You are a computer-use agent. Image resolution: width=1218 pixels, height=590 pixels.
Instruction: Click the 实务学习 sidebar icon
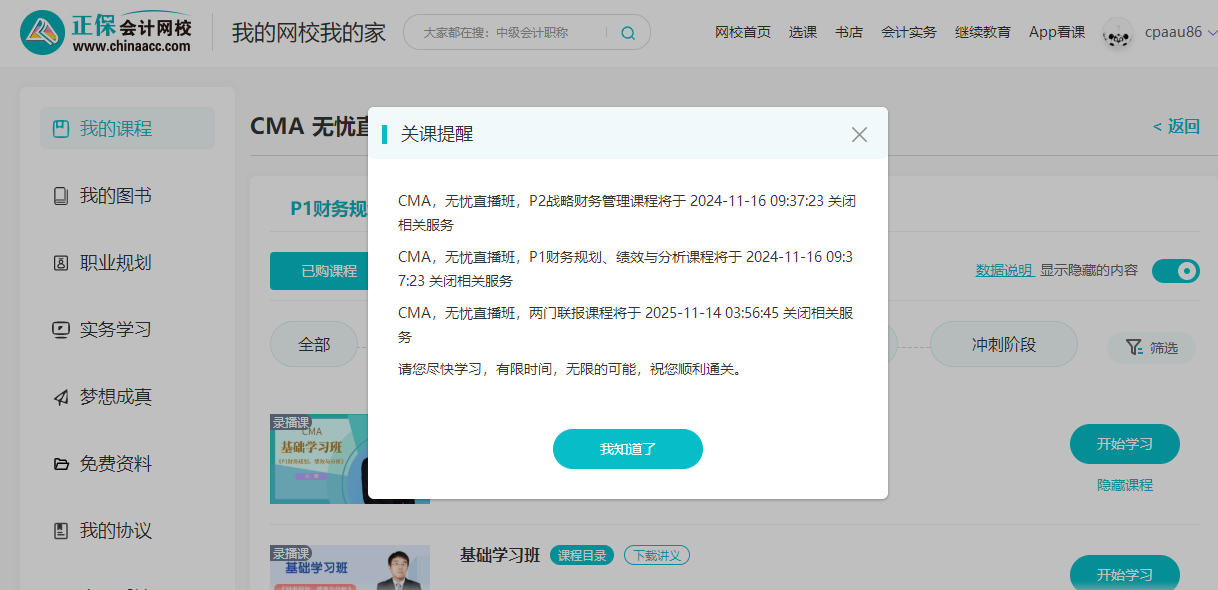[61, 329]
